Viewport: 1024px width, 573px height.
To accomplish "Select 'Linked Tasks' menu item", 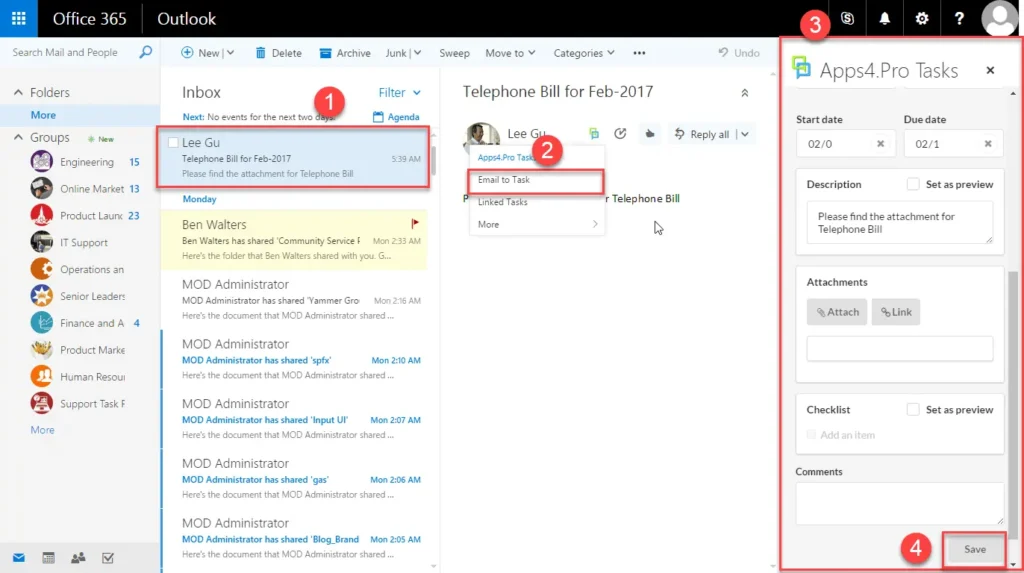I will point(503,202).
